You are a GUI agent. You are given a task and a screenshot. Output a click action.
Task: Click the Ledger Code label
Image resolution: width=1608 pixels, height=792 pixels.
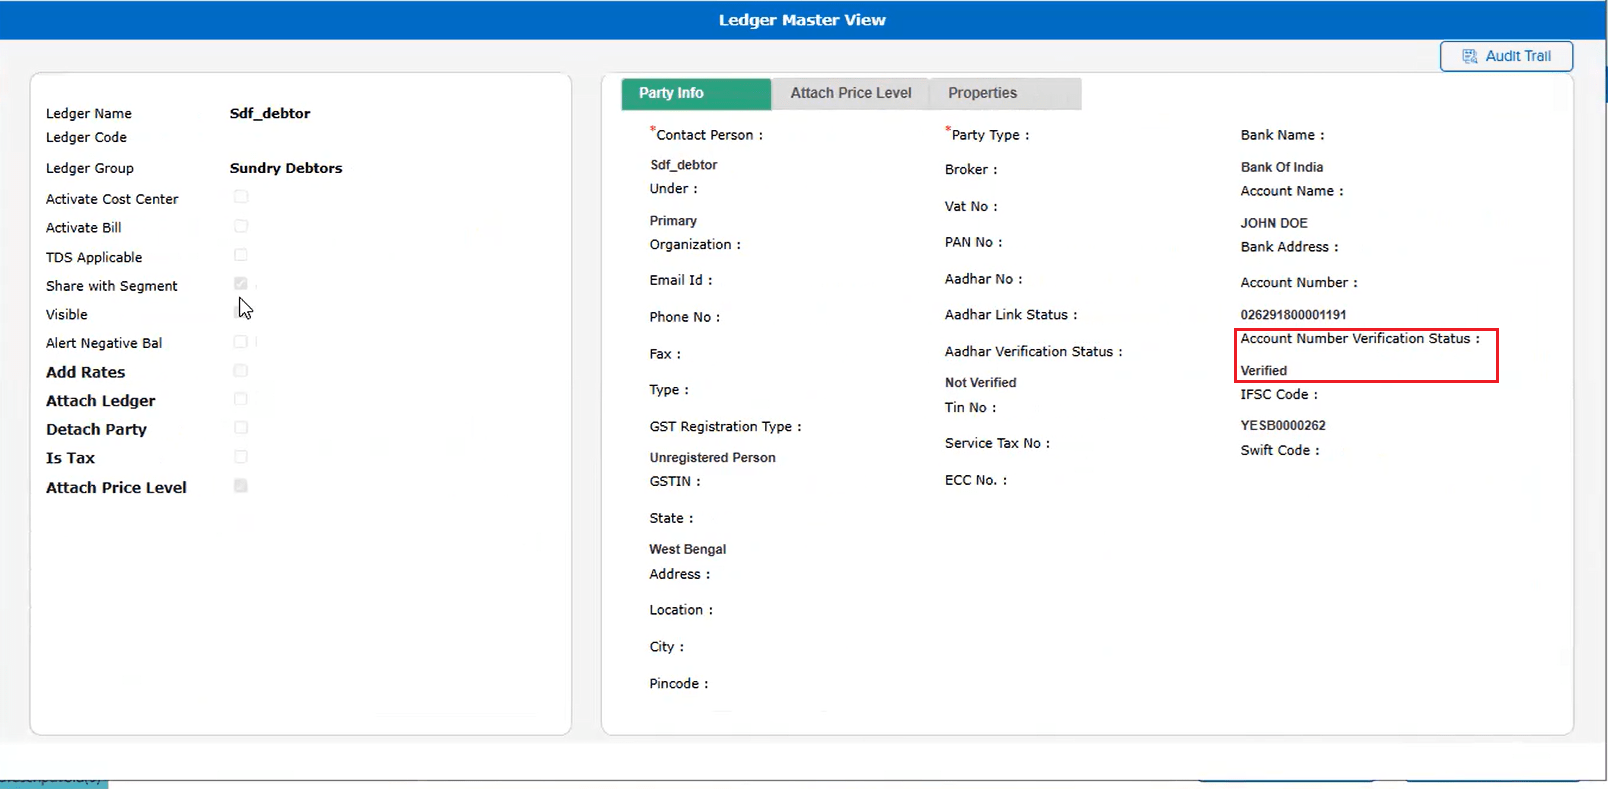[x=86, y=138]
